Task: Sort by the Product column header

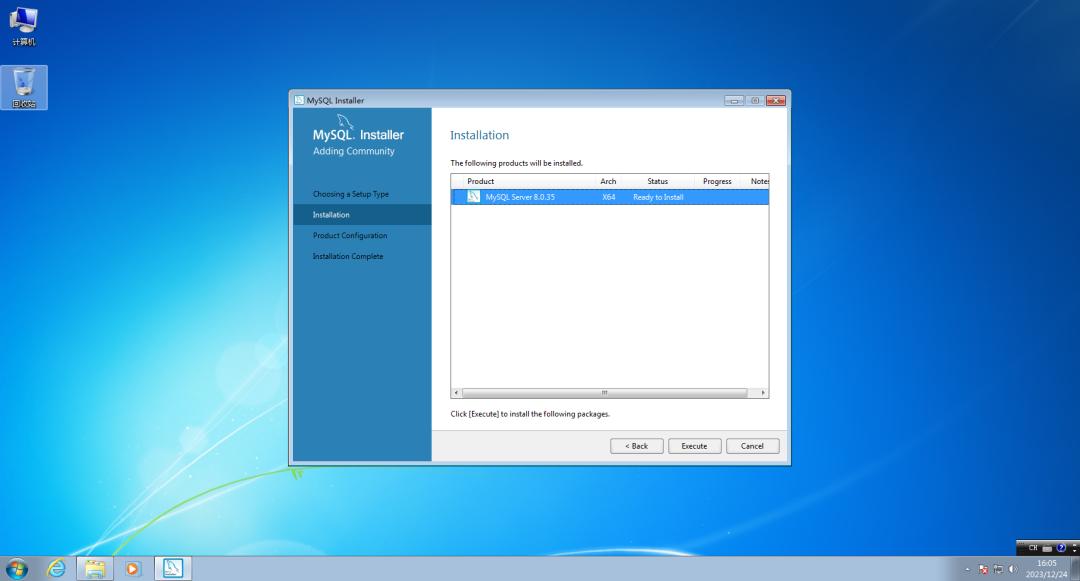Action: tap(481, 181)
